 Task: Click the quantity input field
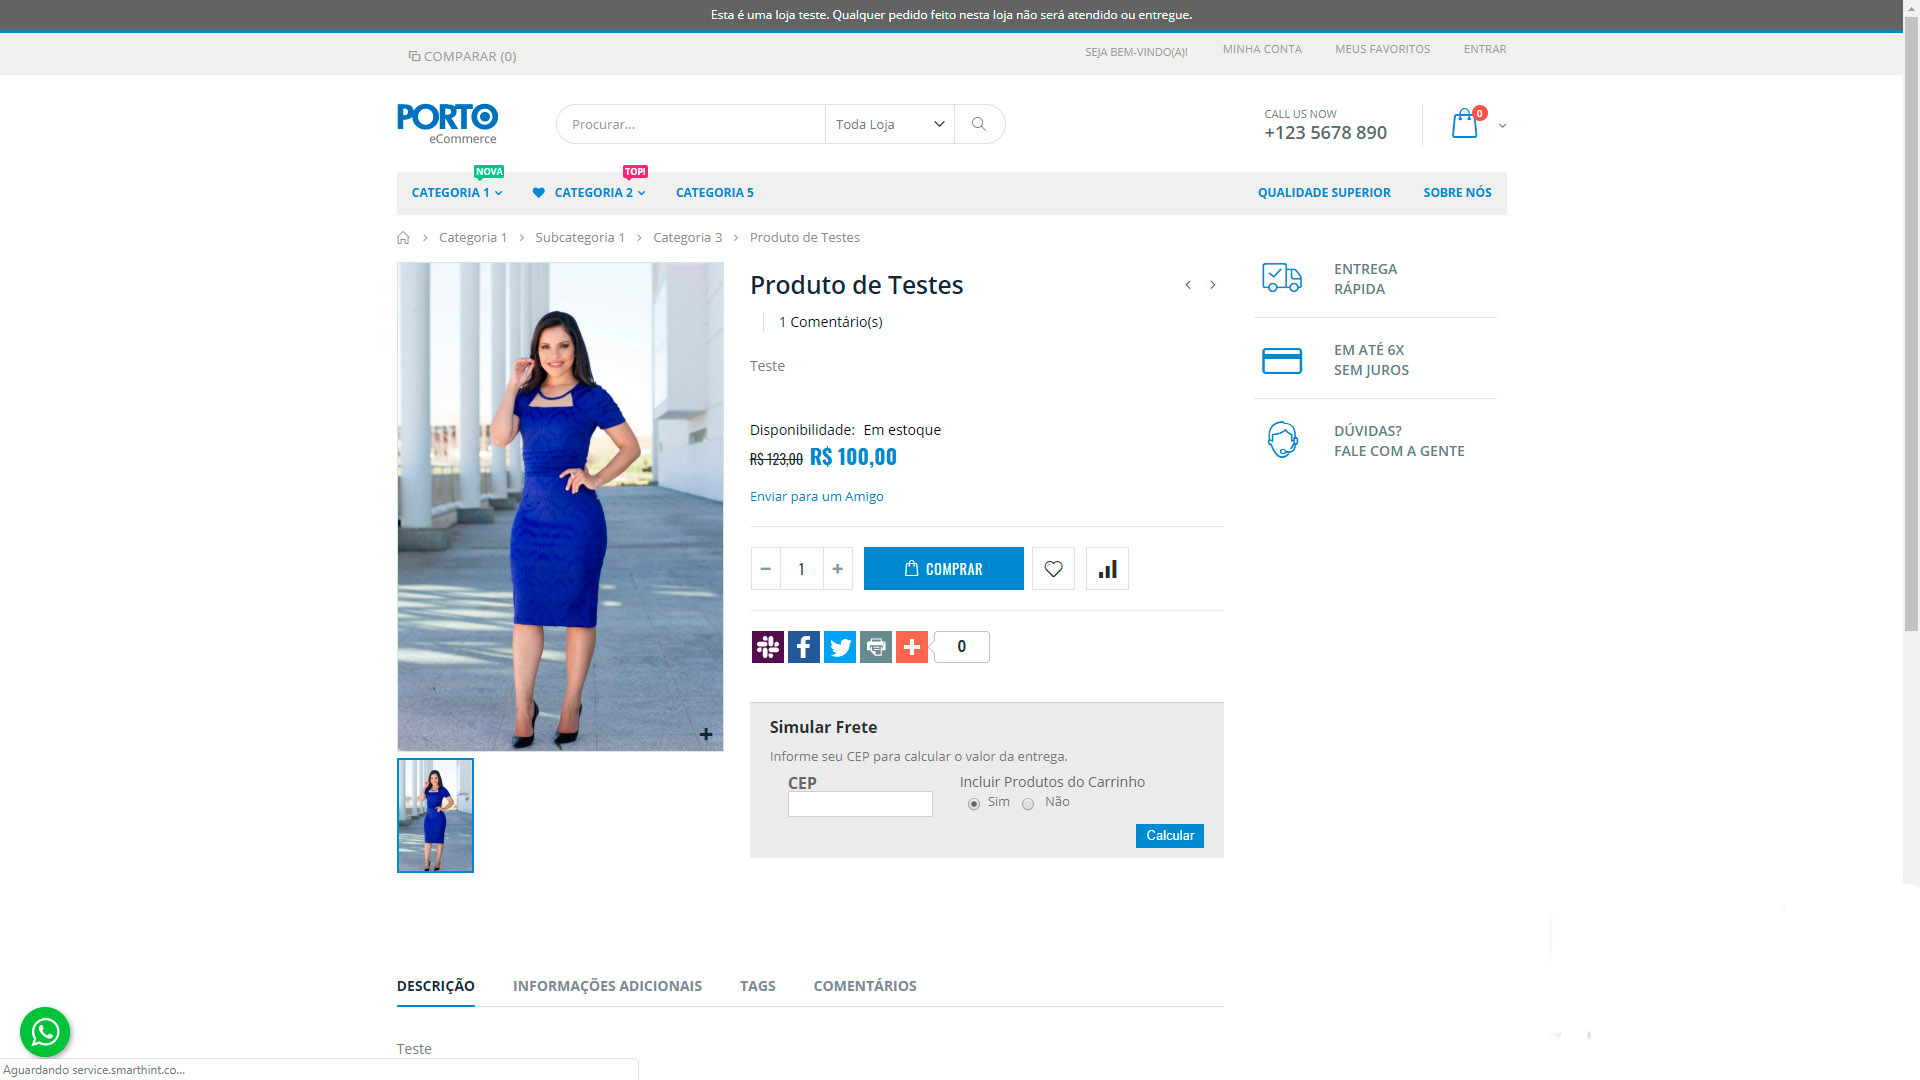[802, 568]
